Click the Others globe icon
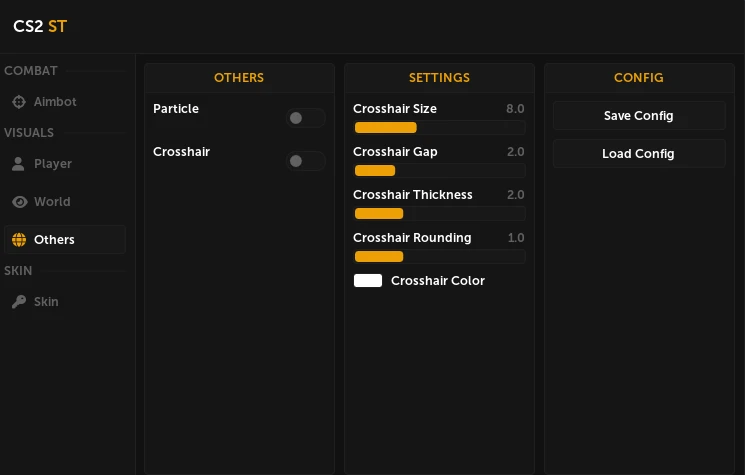Viewport: 745px width, 475px height. pyautogui.click(x=19, y=240)
